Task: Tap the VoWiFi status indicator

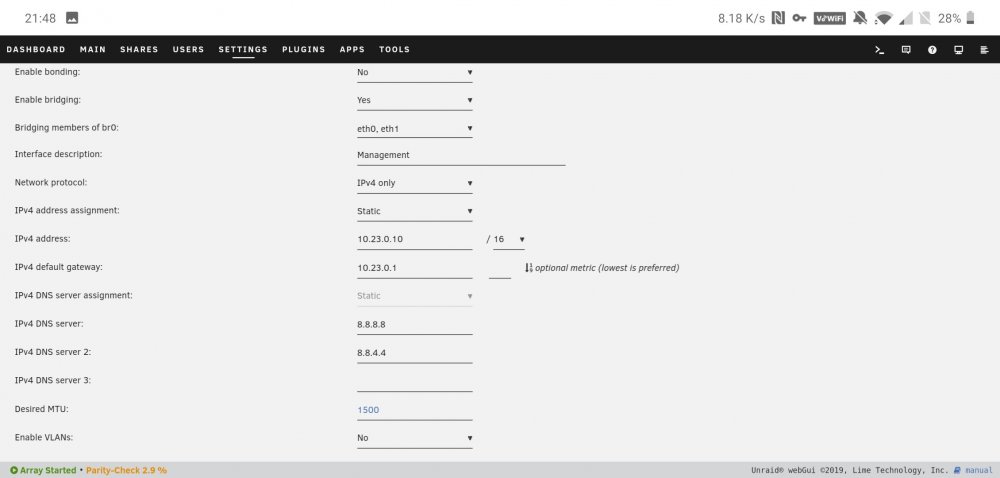Action: 830,18
